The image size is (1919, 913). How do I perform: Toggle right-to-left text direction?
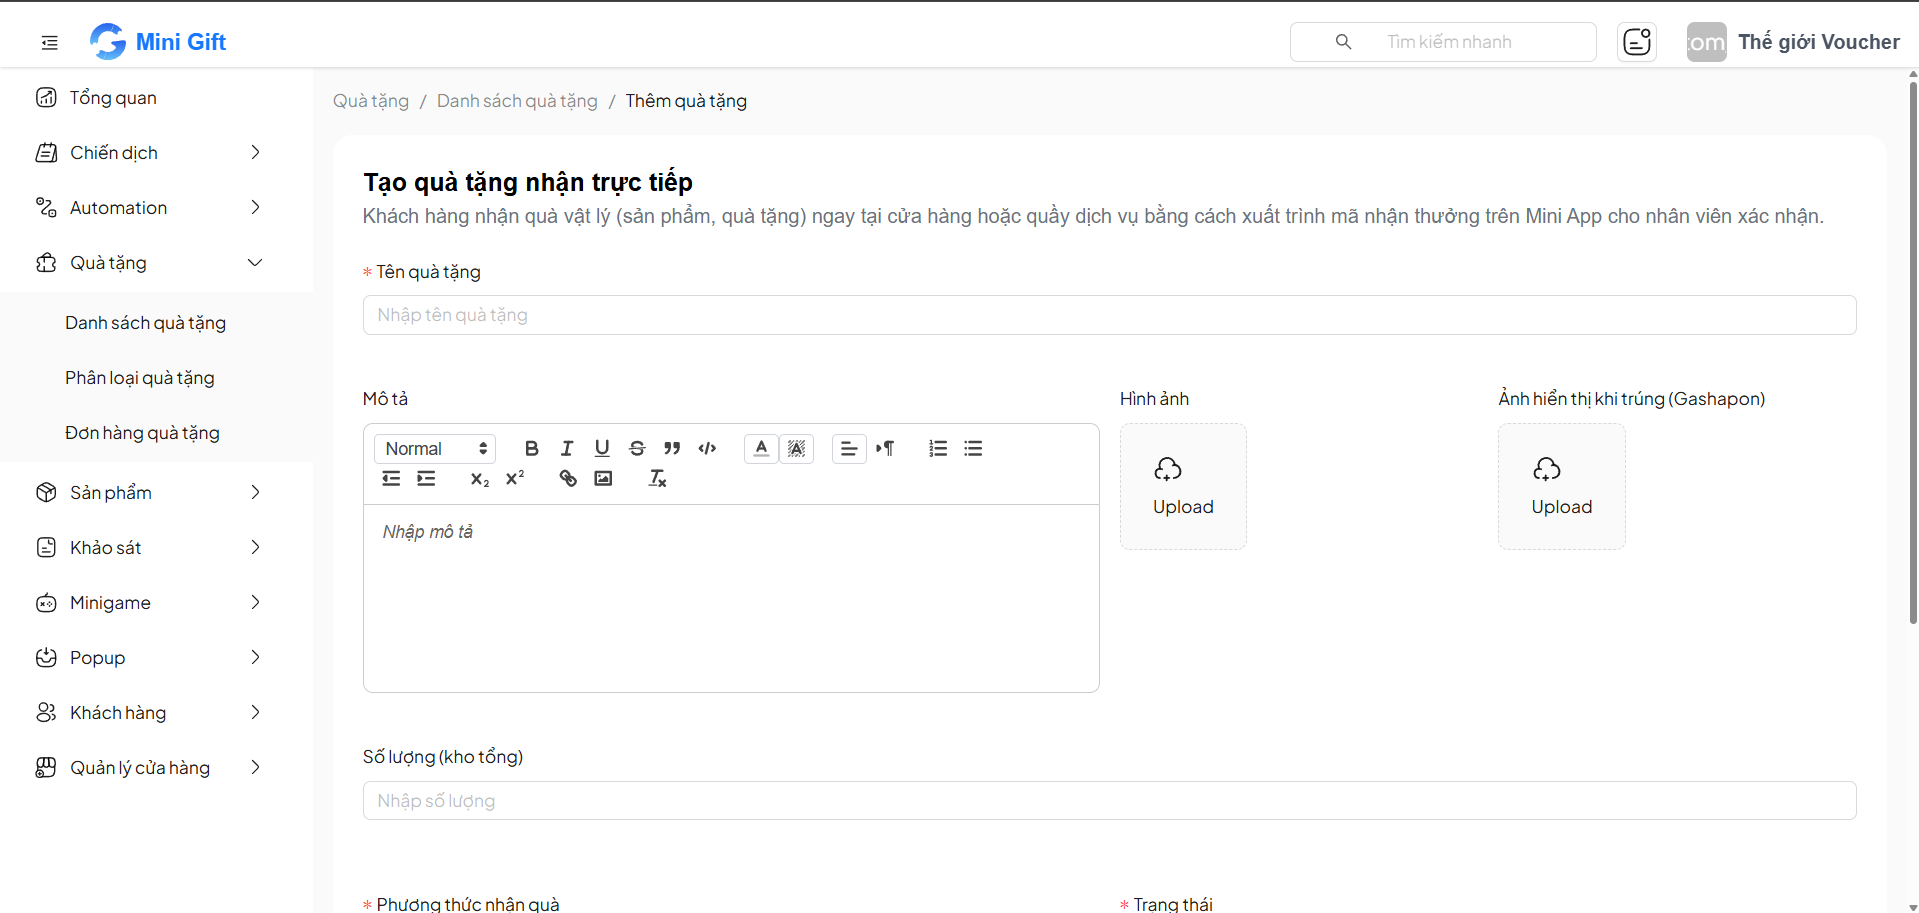point(885,449)
